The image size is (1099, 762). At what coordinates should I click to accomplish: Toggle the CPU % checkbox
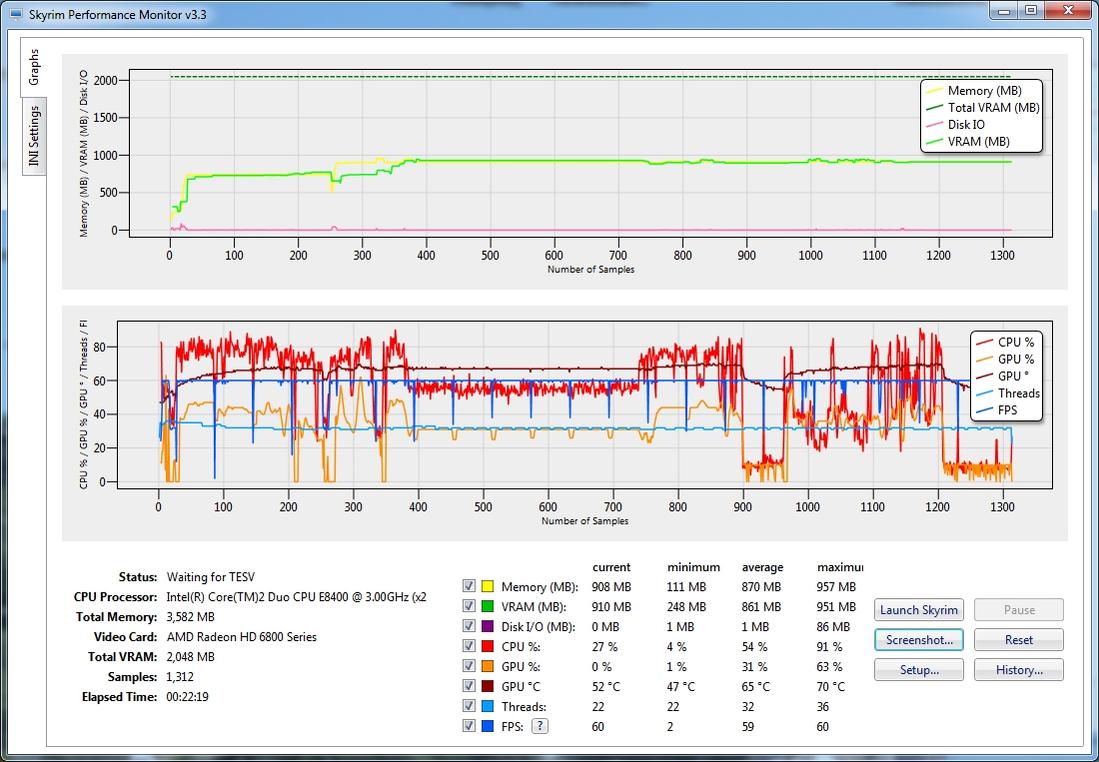469,647
